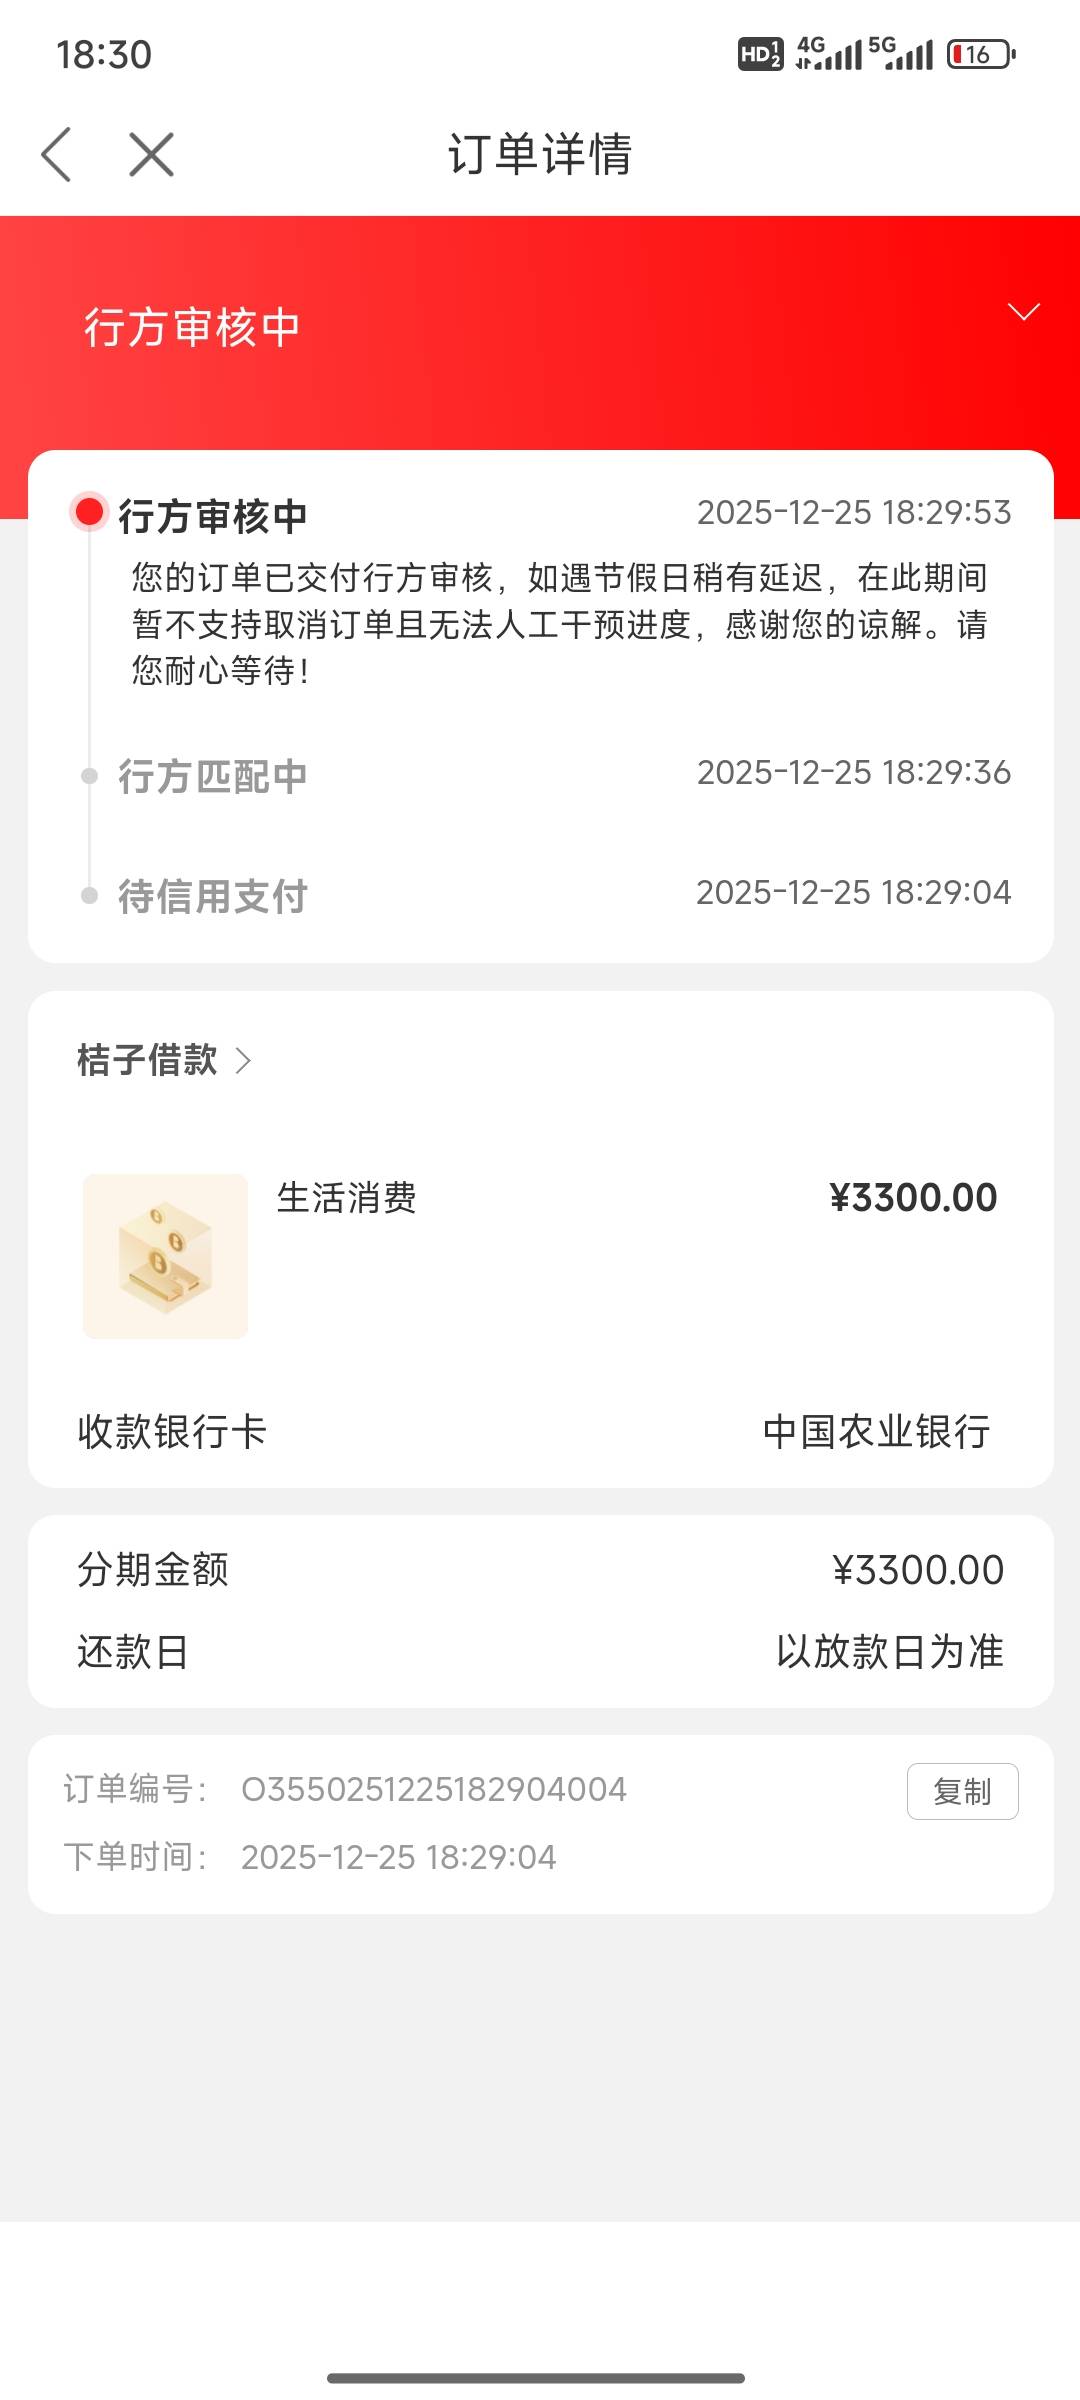This screenshot has height=2400, width=1080.
Task: Tap the 5G signal strength icon
Action: tap(901, 54)
